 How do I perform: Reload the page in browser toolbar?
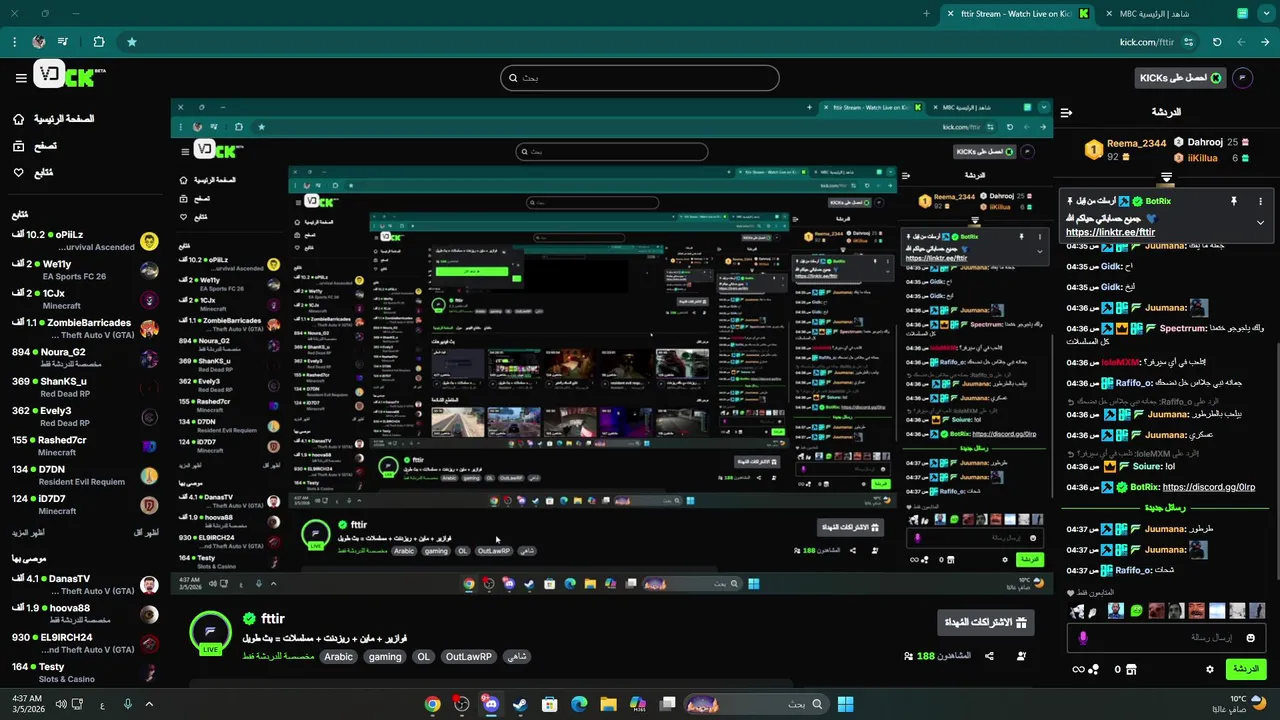click(1217, 42)
